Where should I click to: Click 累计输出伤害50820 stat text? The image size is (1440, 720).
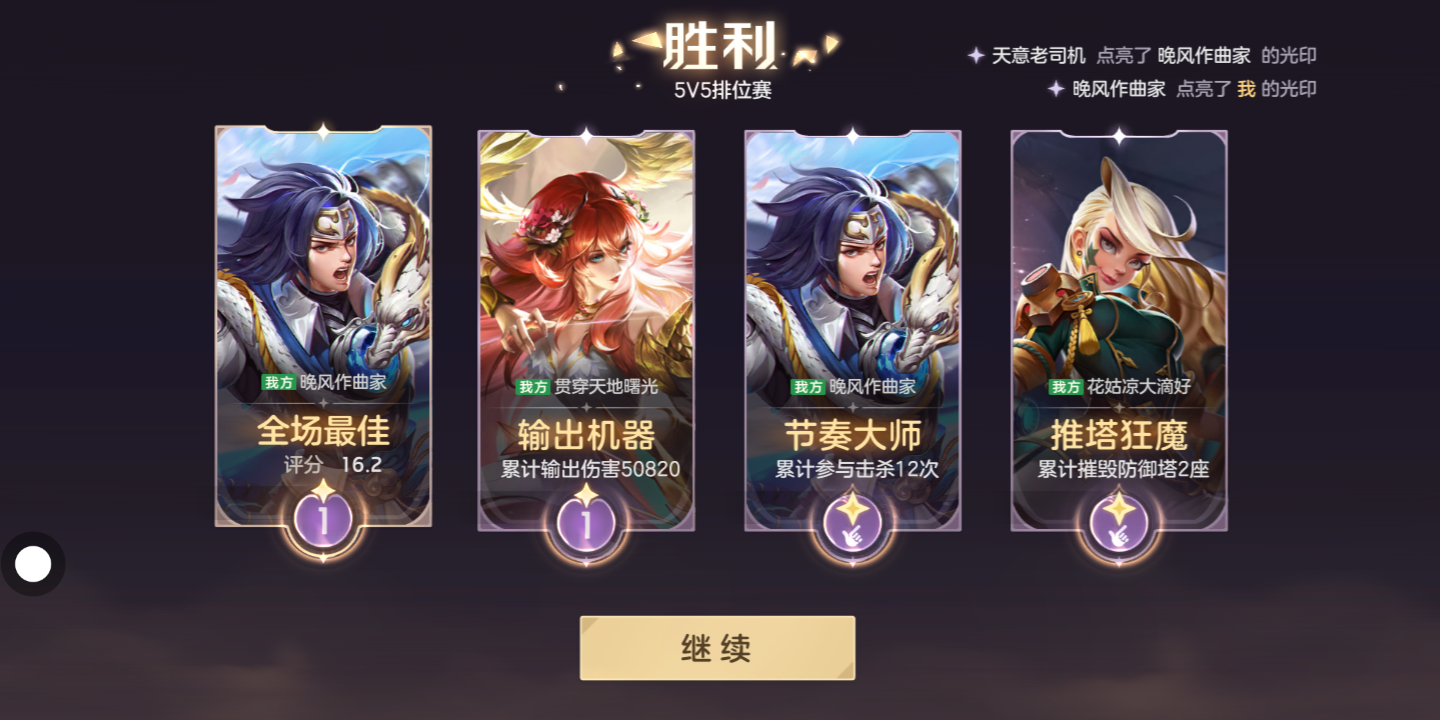pyautogui.click(x=590, y=469)
